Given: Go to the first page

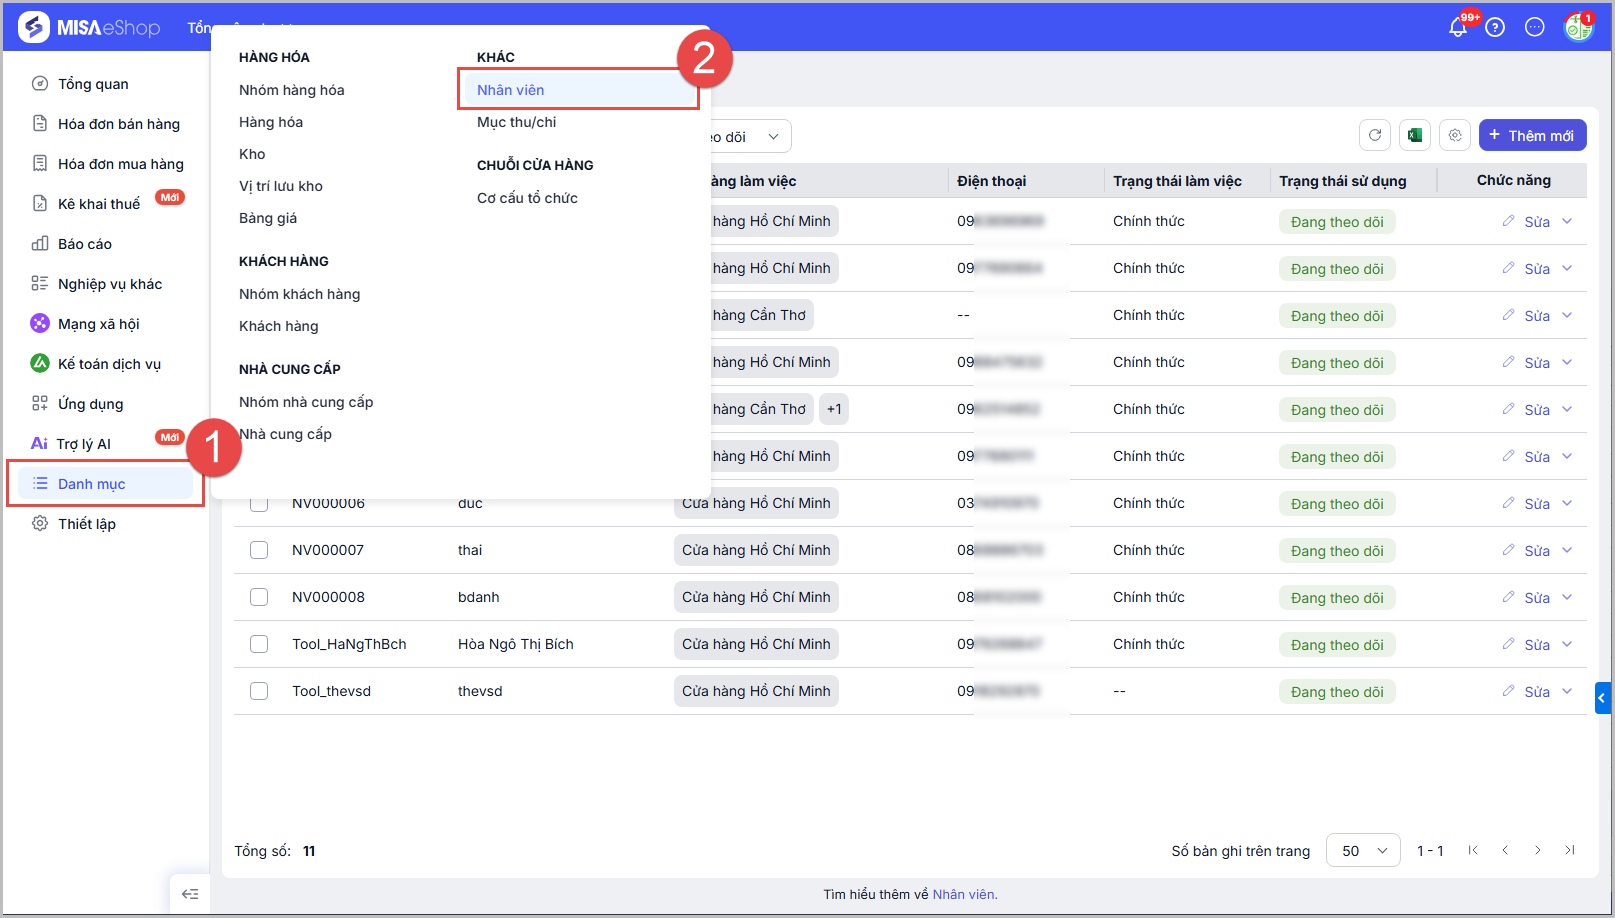Looking at the screenshot, I should tap(1473, 850).
